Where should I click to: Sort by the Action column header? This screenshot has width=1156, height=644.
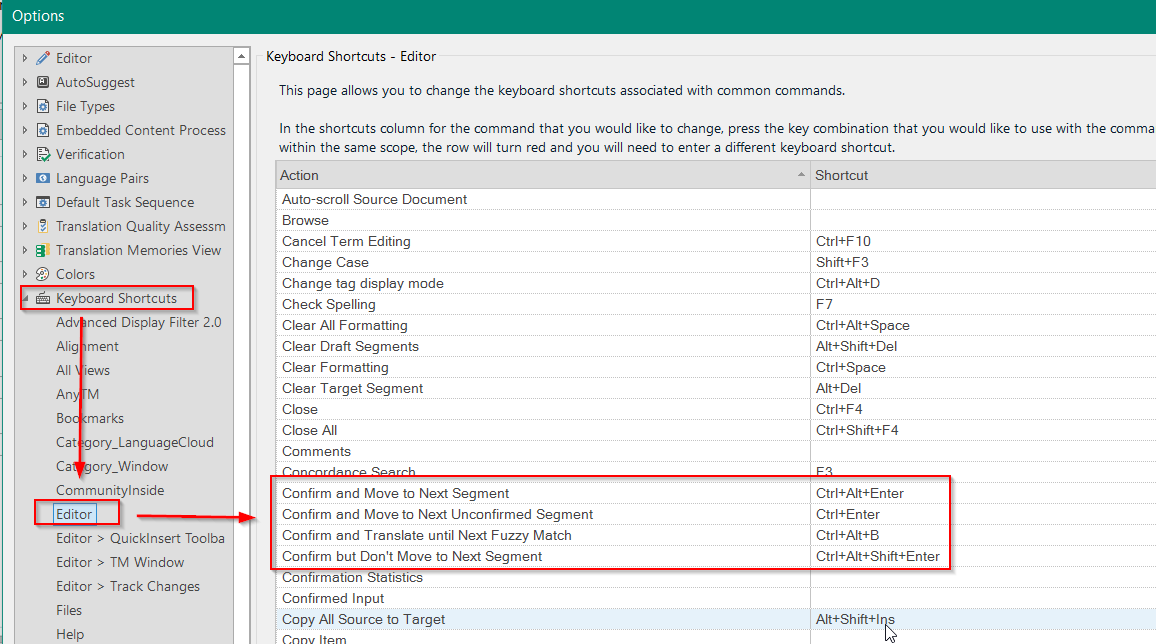click(x=543, y=175)
